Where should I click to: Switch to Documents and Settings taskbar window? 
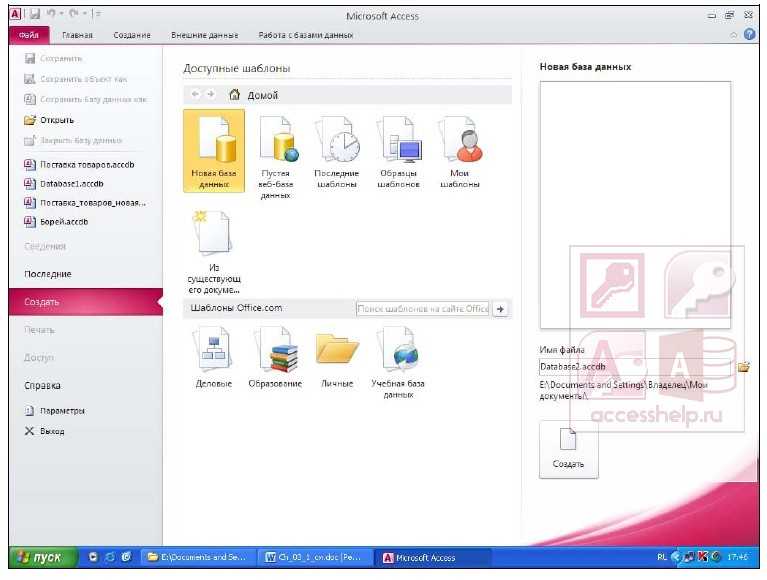[198, 558]
